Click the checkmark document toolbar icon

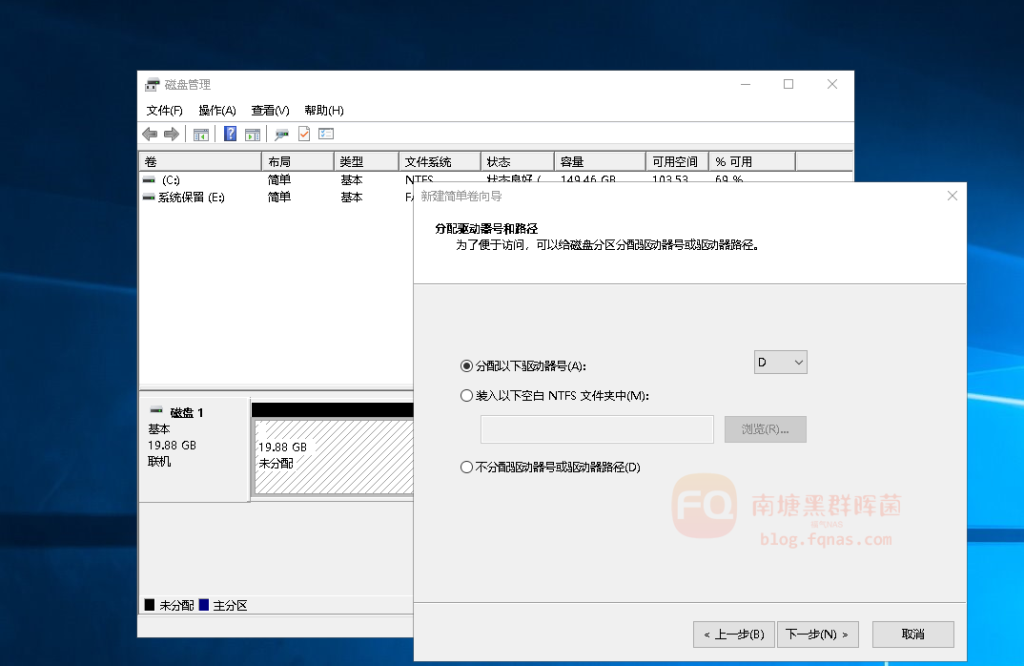[x=304, y=134]
